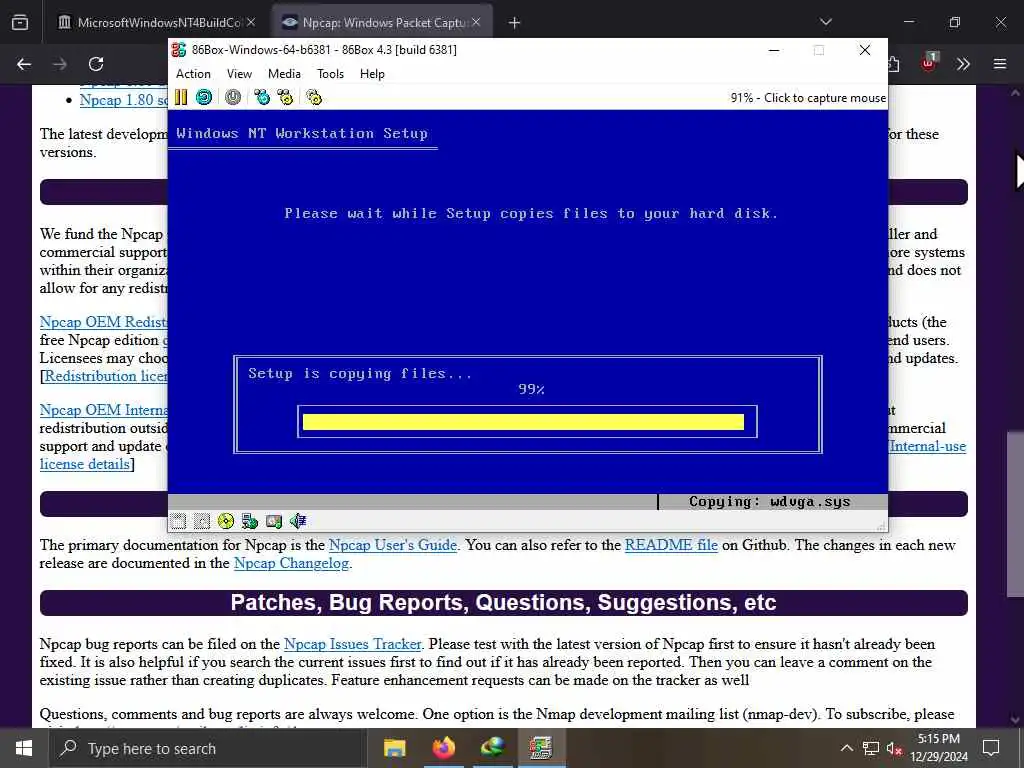1024x768 pixels.
Task: Close the Npcap browser tab
Action: 476,22
